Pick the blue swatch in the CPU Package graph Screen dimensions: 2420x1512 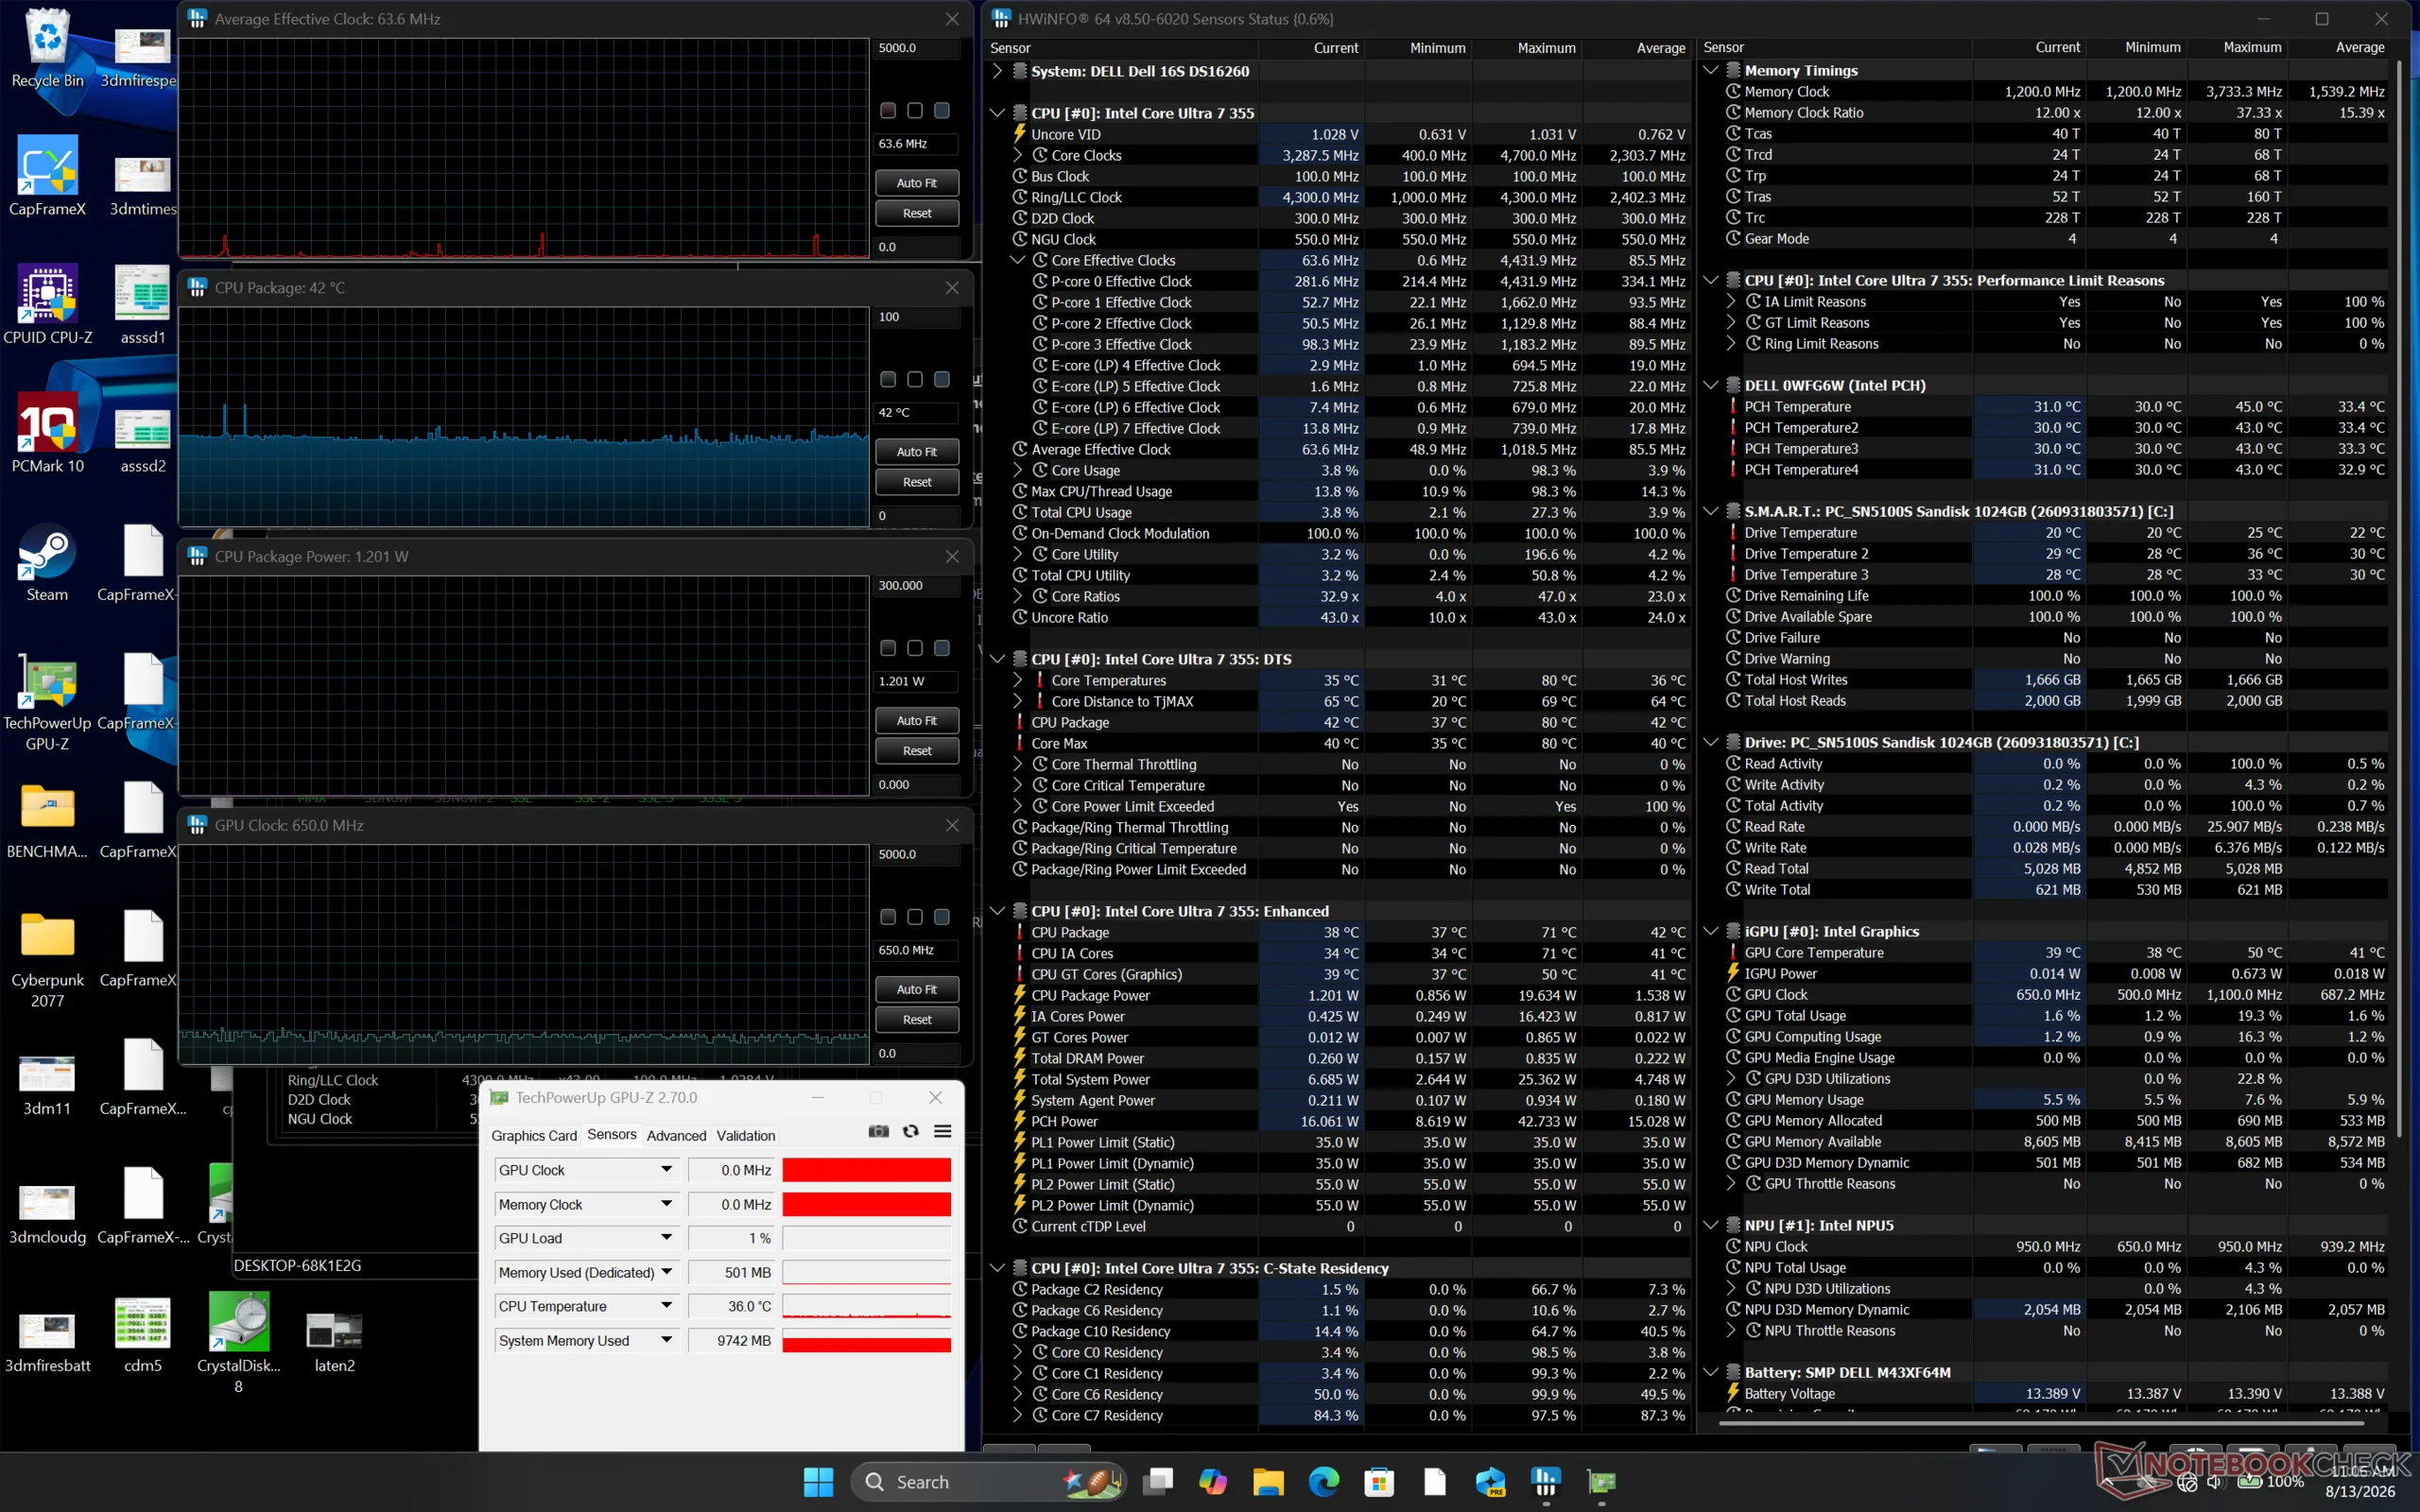942,379
